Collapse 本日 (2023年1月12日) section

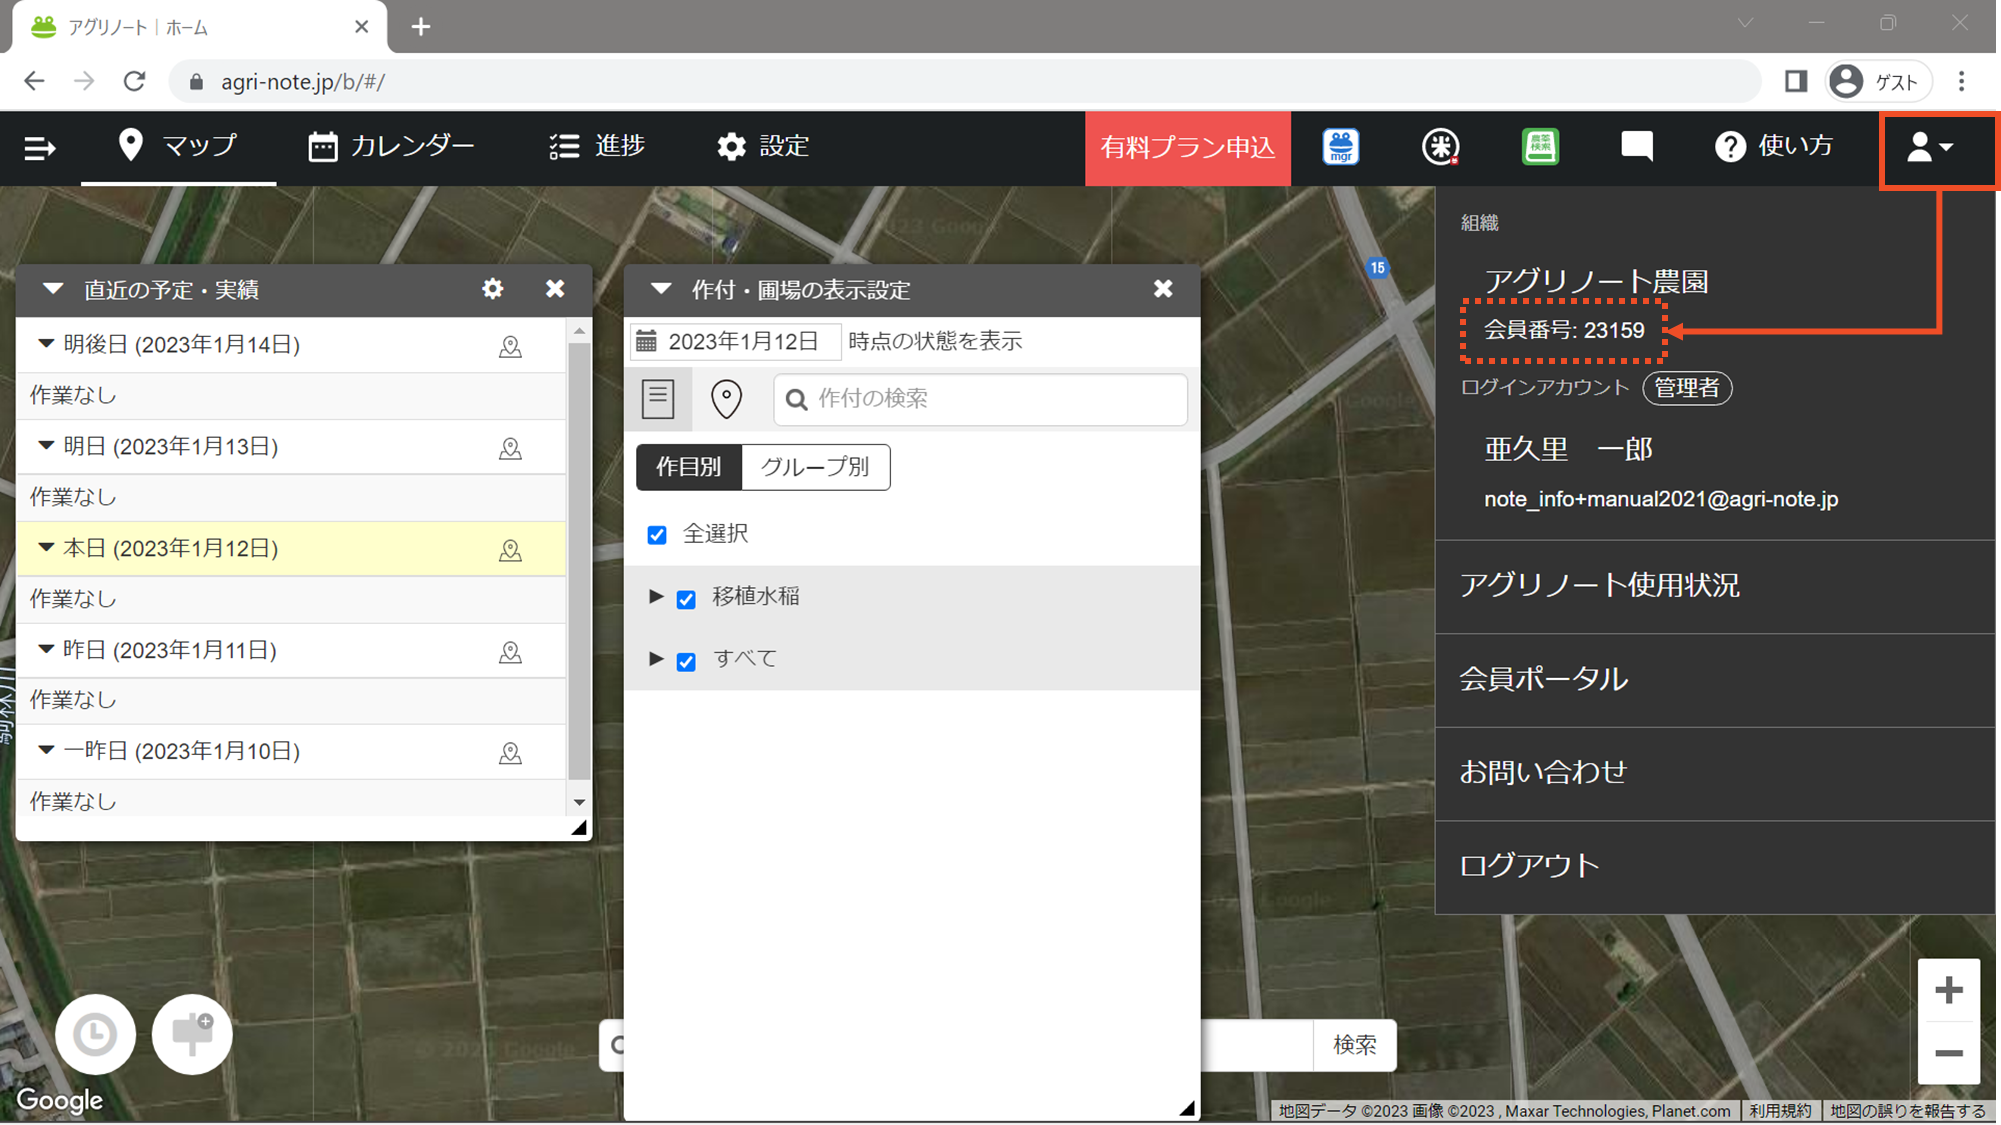tap(45, 548)
